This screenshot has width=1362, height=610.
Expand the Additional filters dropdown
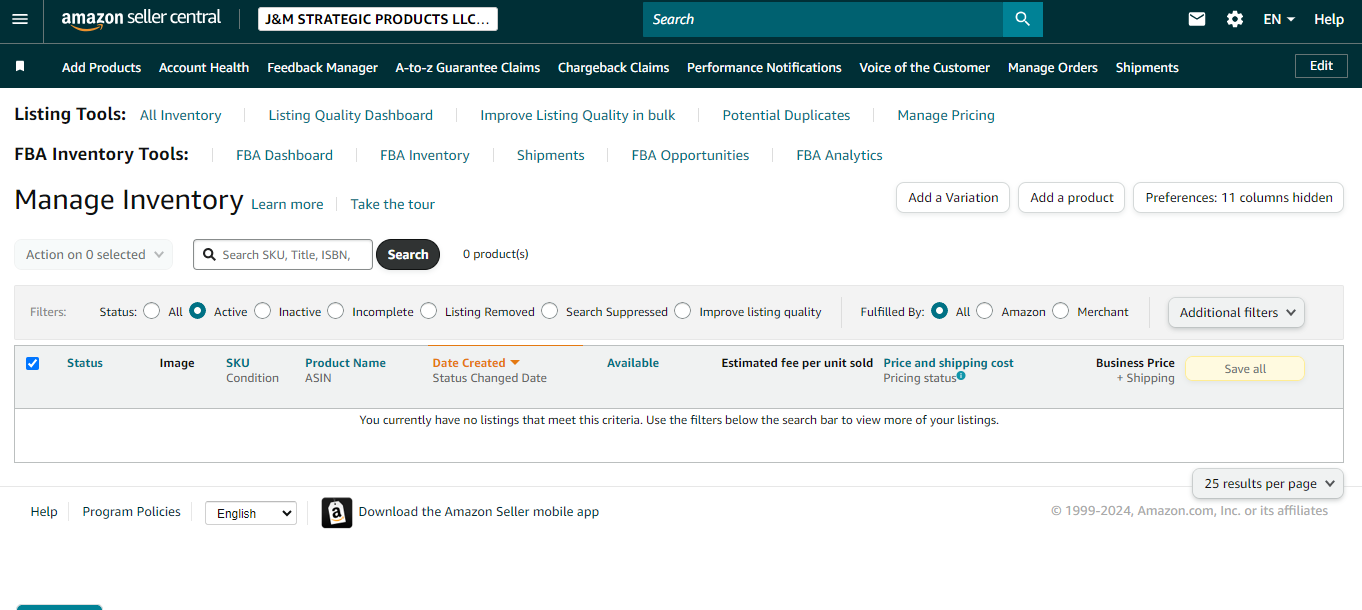pos(1237,312)
